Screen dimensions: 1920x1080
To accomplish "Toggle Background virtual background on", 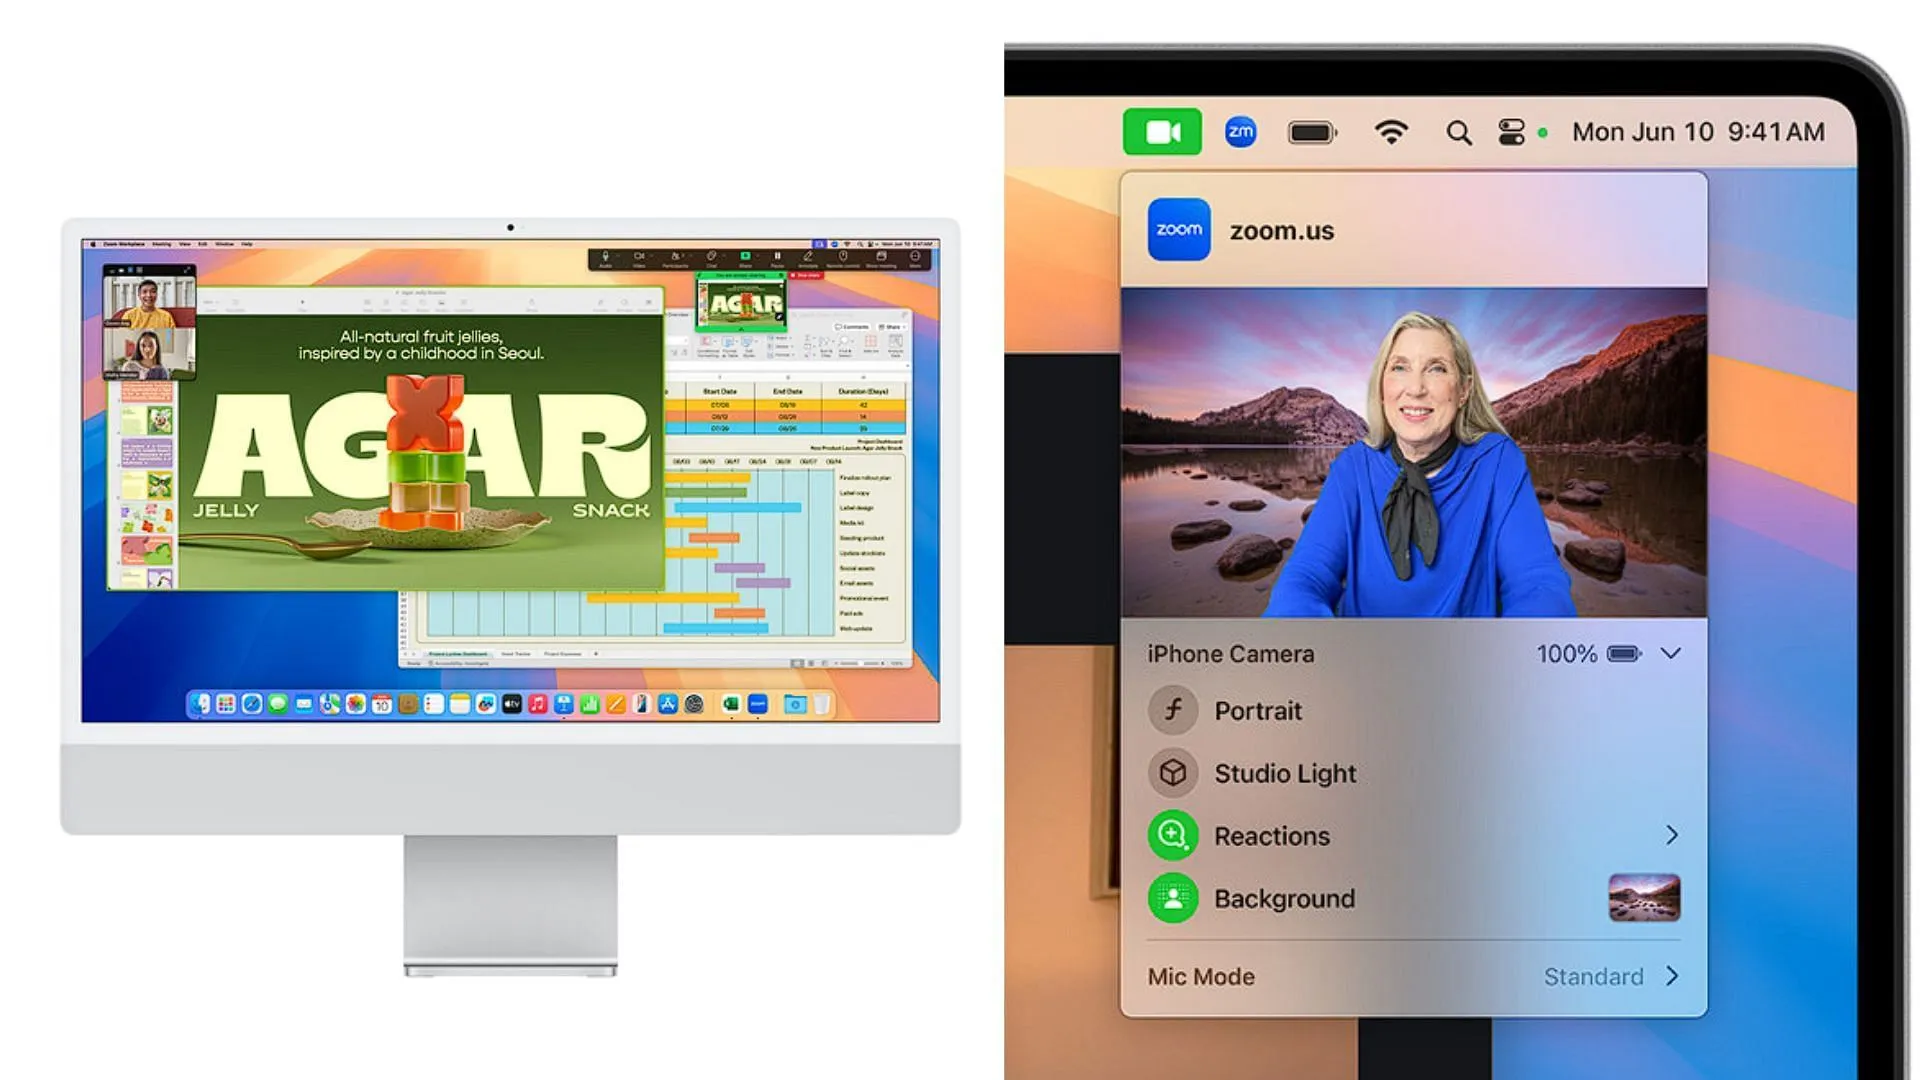I will point(1171,897).
